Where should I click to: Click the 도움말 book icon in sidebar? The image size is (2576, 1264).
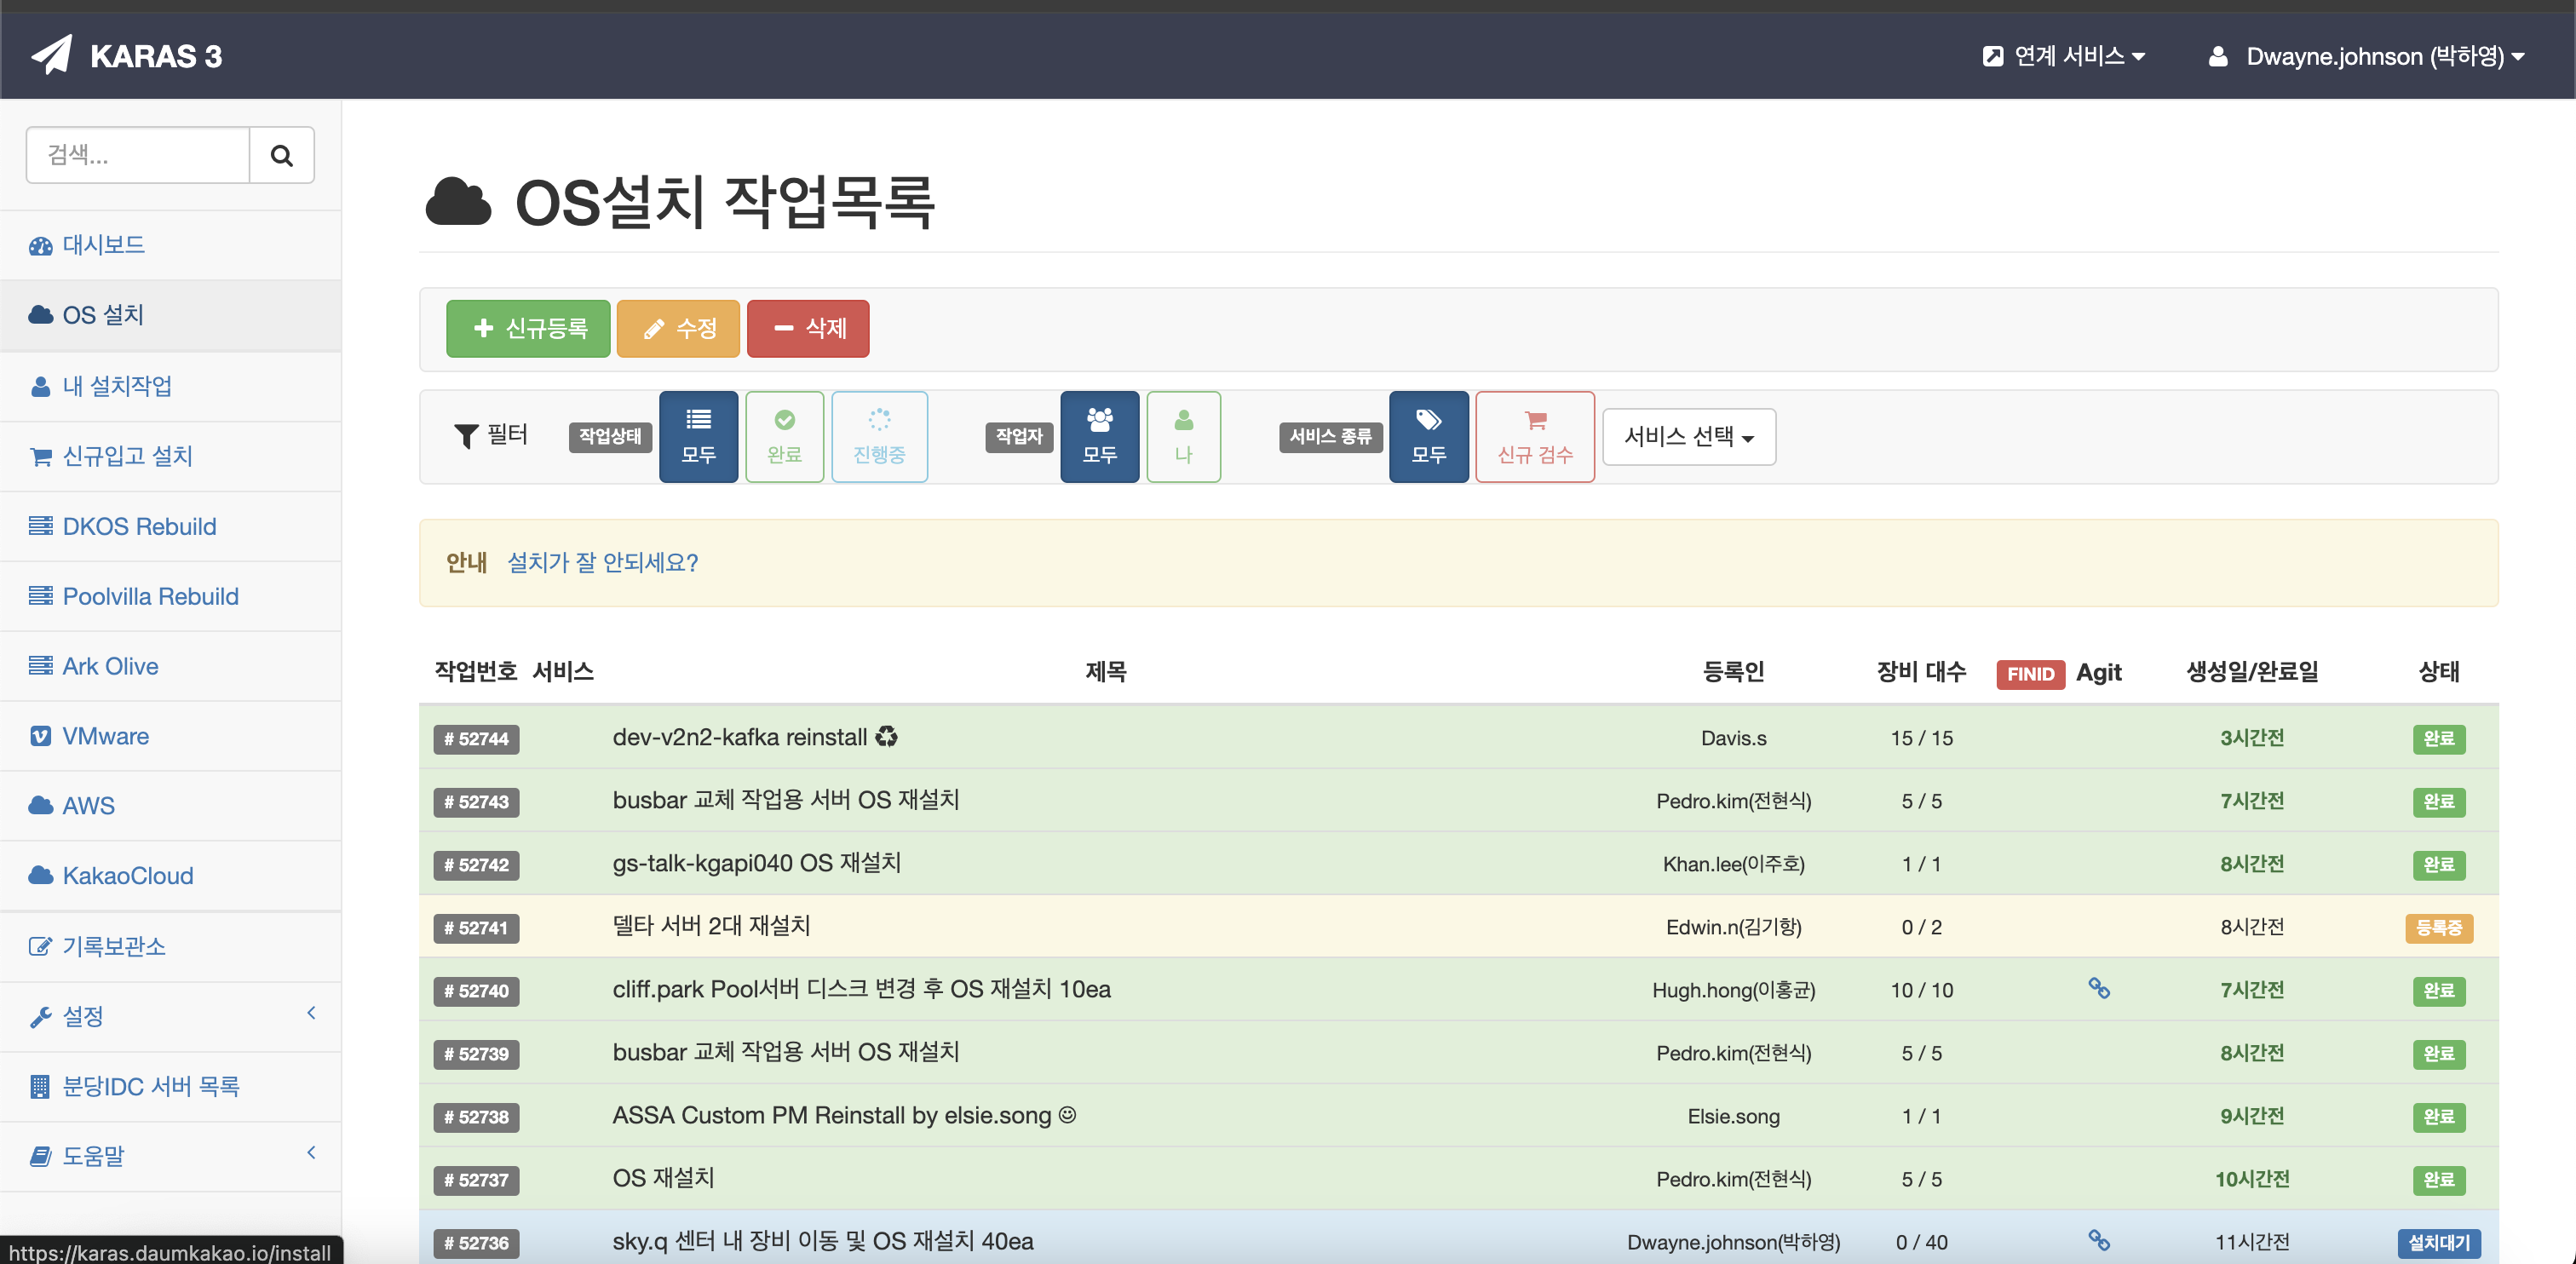click(x=40, y=1156)
